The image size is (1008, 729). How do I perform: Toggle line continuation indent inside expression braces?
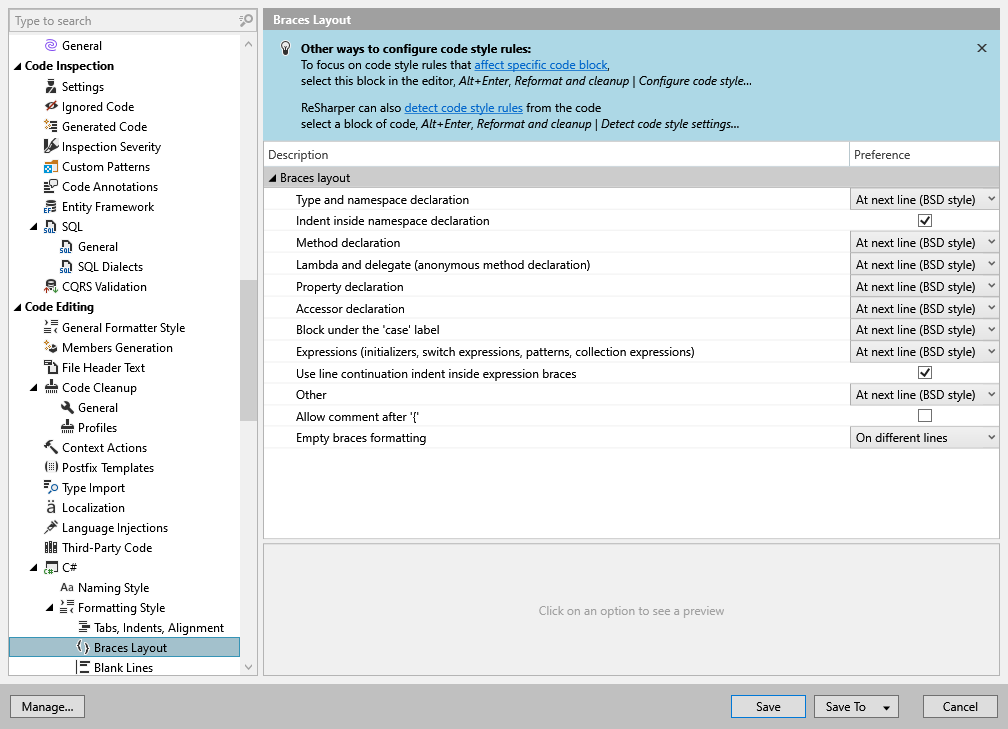(924, 373)
